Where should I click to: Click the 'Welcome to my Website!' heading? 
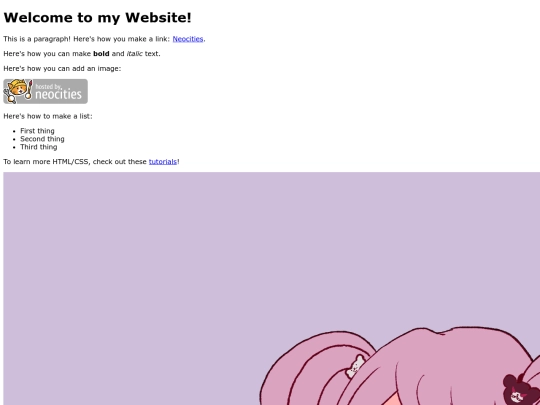[97, 18]
